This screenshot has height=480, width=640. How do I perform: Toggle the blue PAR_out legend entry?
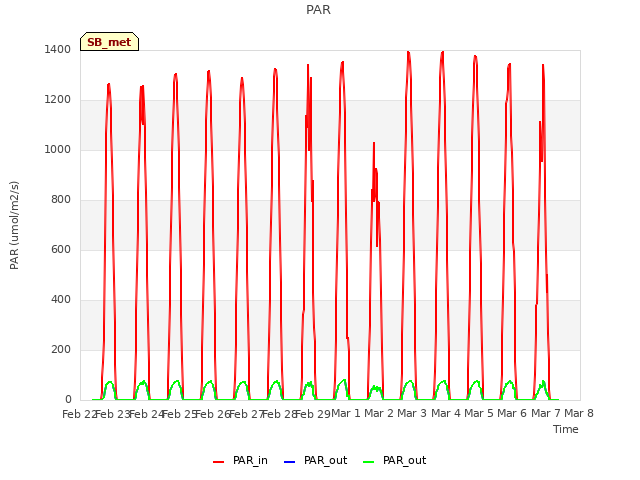(x=315, y=460)
